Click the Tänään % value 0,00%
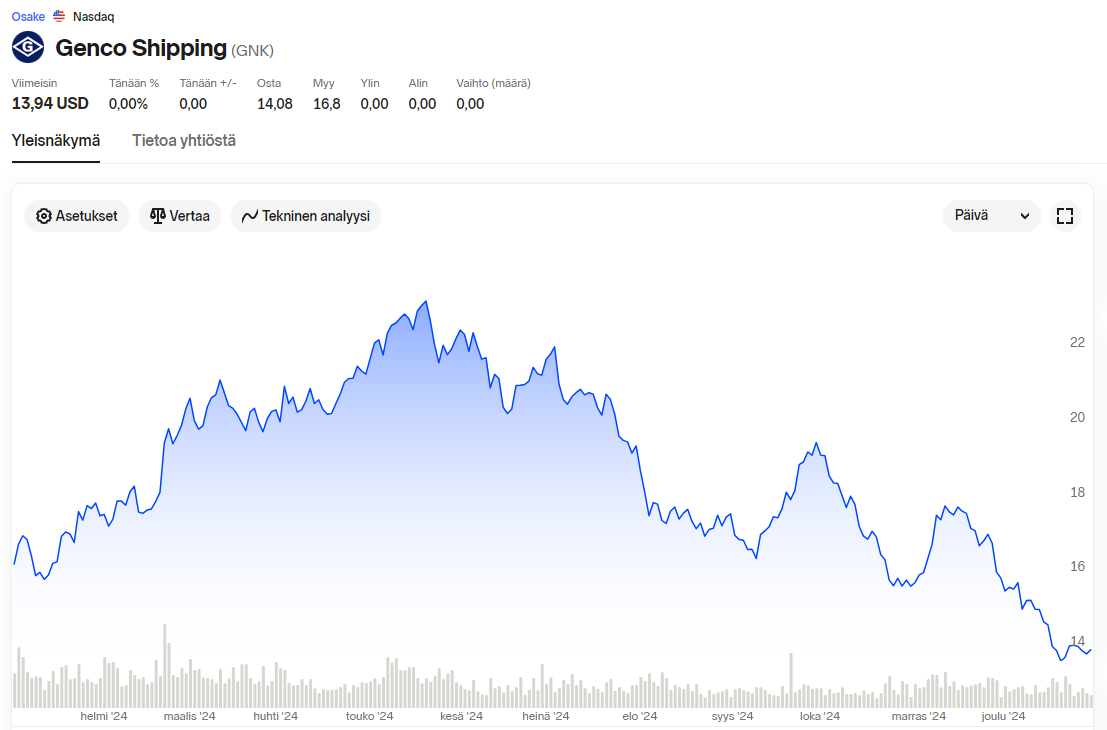The image size is (1107, 730). click(x=128, y=104)
